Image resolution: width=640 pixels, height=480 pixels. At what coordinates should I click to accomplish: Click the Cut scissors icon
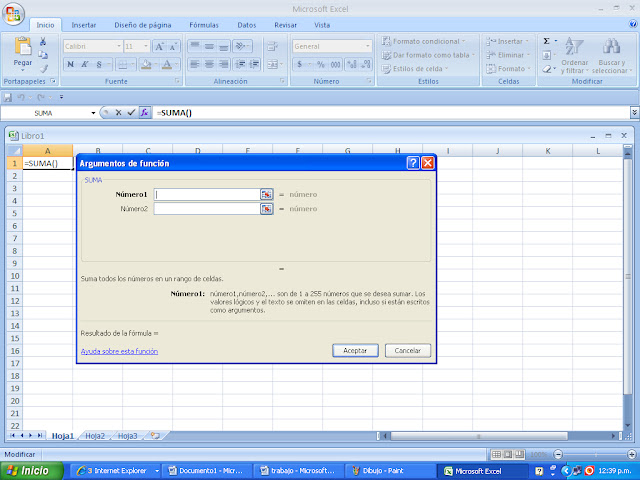coord(43,41)
